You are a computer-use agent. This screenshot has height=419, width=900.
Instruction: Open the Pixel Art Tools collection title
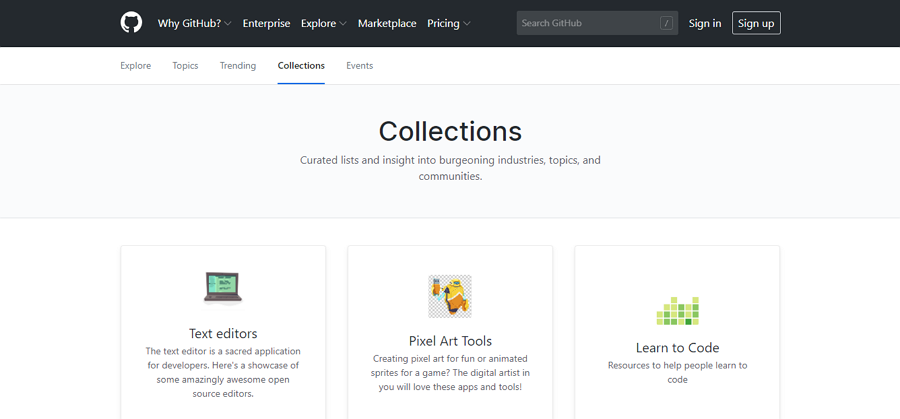coord(451,341)
